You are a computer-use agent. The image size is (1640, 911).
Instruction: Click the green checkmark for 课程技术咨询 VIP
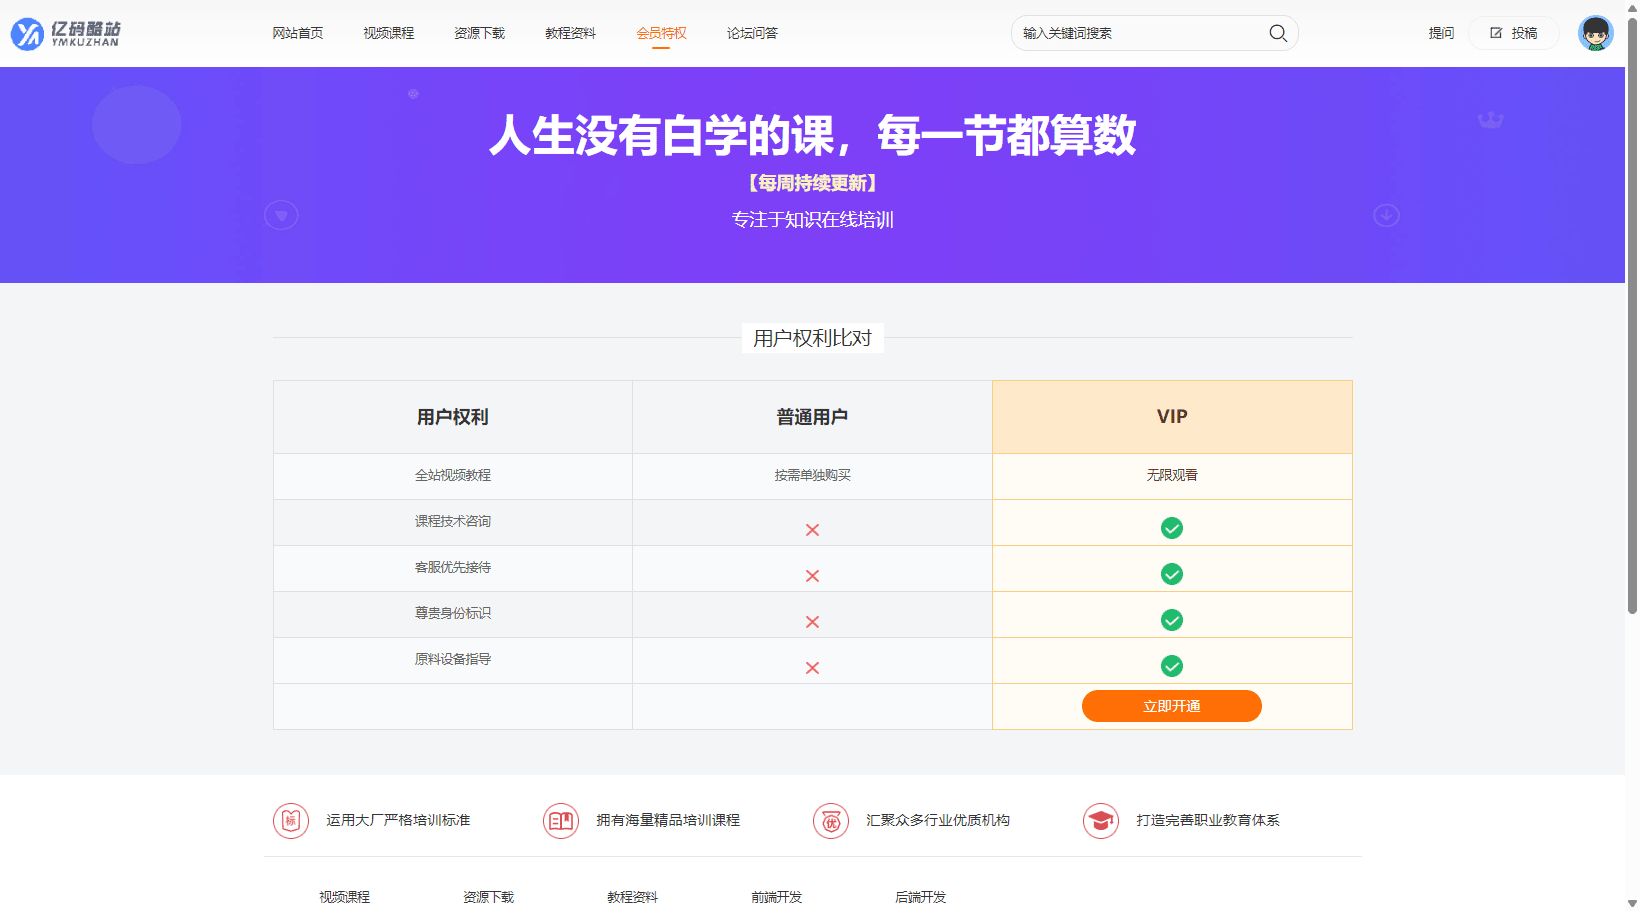click(x=1171, y=527)
